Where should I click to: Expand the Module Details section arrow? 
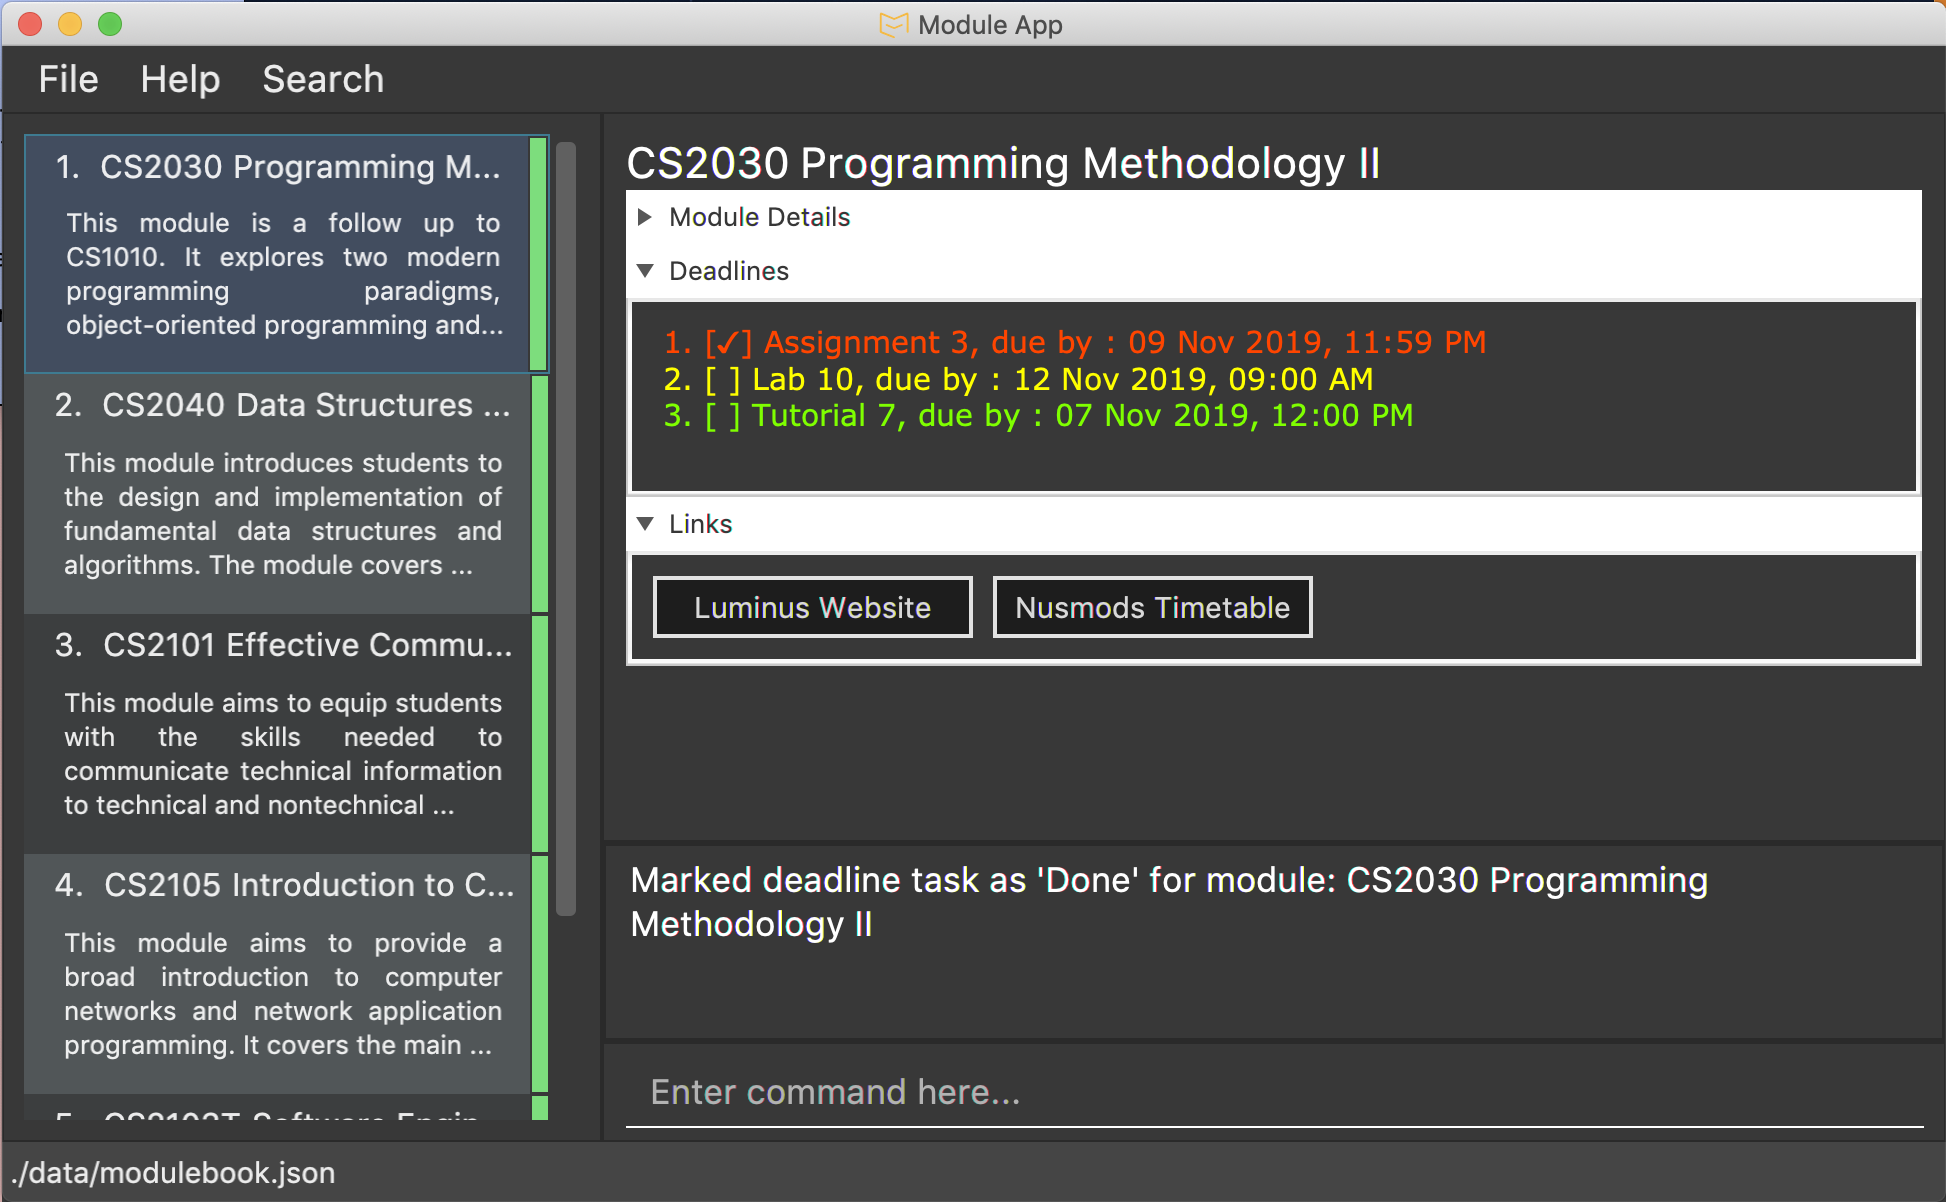[645, 217]
